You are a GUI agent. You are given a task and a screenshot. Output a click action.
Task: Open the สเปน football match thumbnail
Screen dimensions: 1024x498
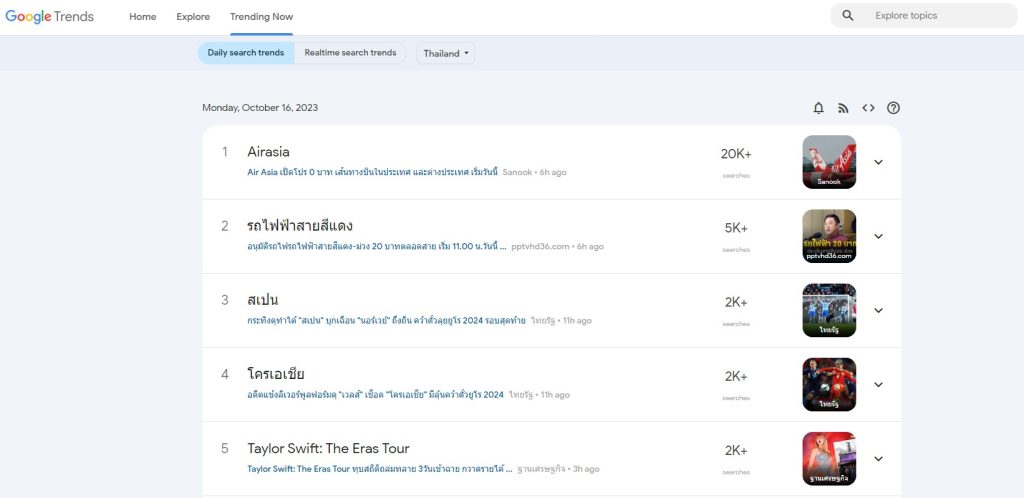tap(829, 310)
